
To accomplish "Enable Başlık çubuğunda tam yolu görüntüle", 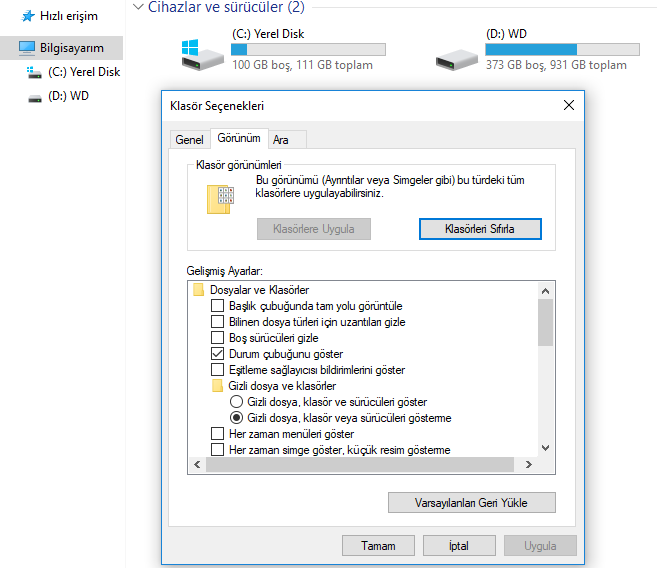I will 217,306.
